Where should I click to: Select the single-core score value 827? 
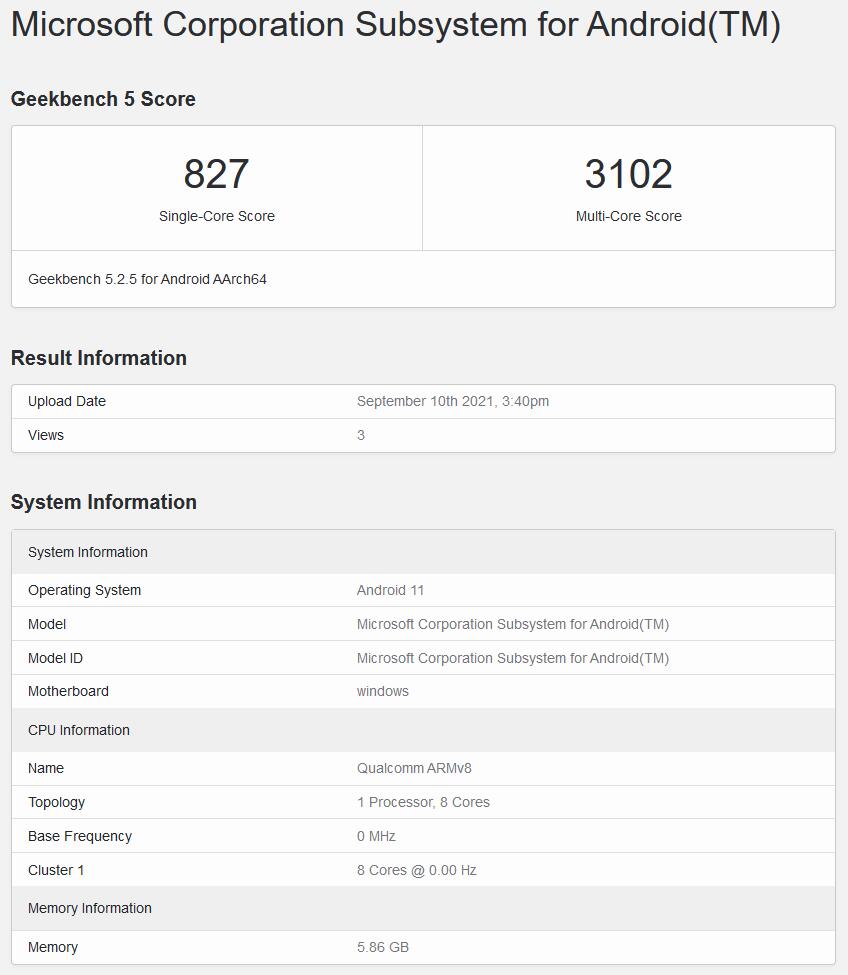click(x=216, y=174)
